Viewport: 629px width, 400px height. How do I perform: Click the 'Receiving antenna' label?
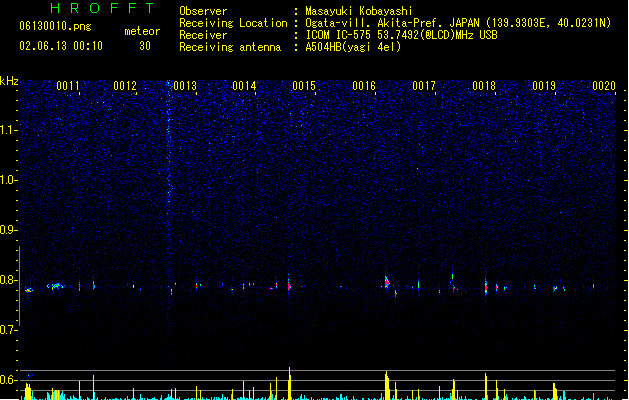pos(230,47)
